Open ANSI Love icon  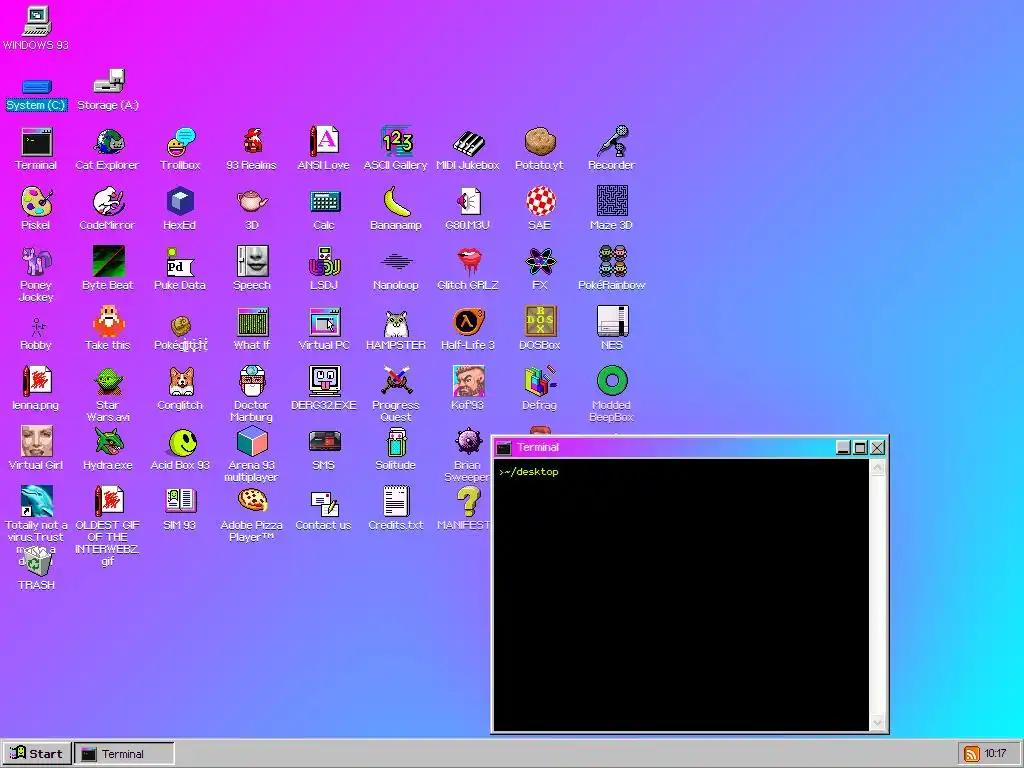pyautogui.click(x=324, y=142)
